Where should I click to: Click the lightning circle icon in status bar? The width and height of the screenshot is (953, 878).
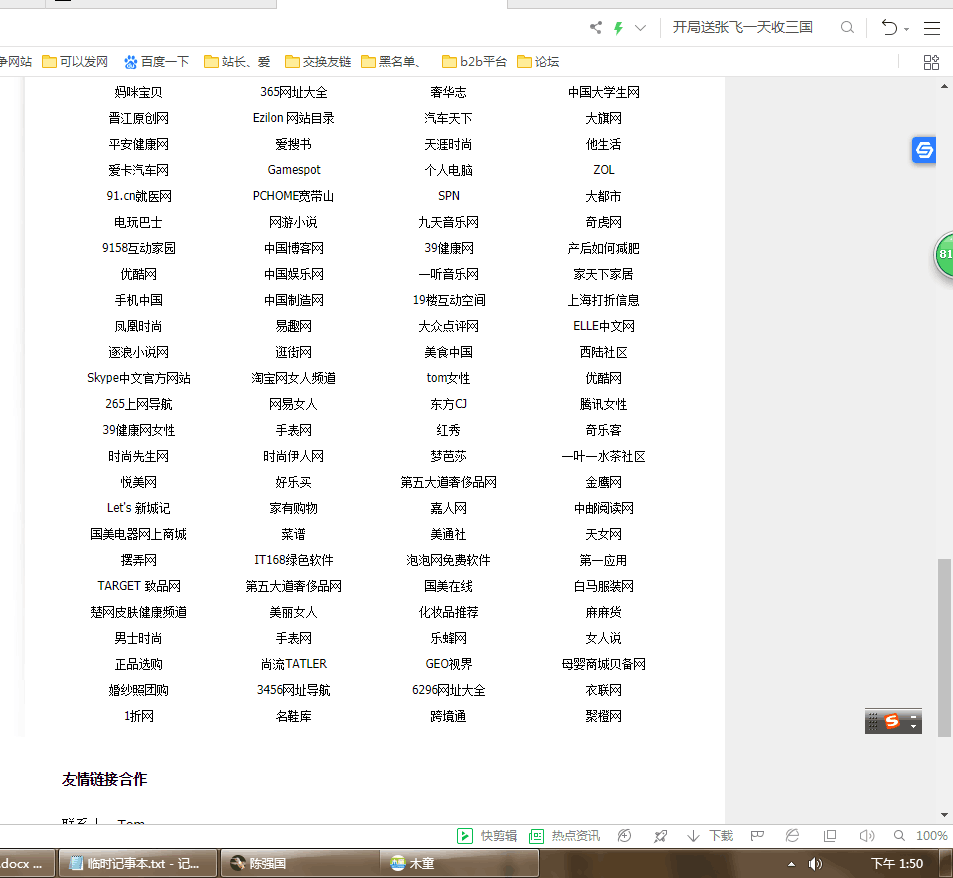[x=624, y=836]
